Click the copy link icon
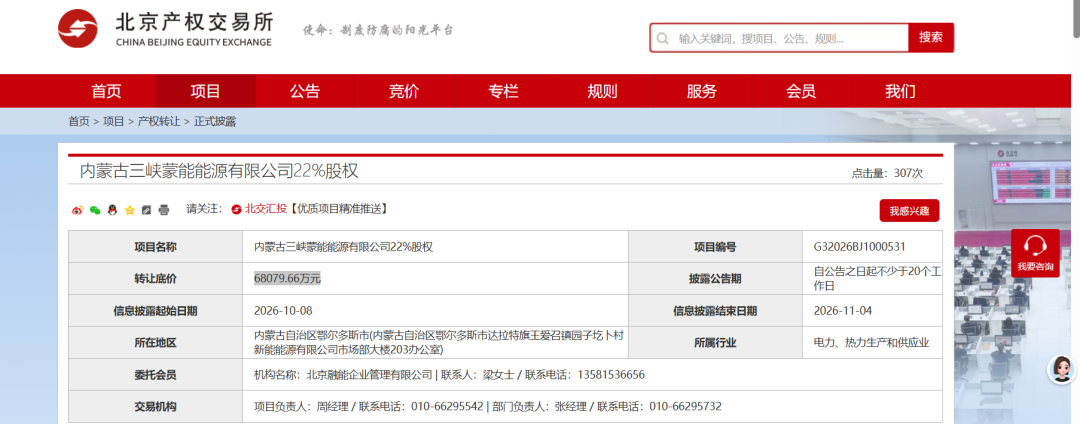 point(147,211)
